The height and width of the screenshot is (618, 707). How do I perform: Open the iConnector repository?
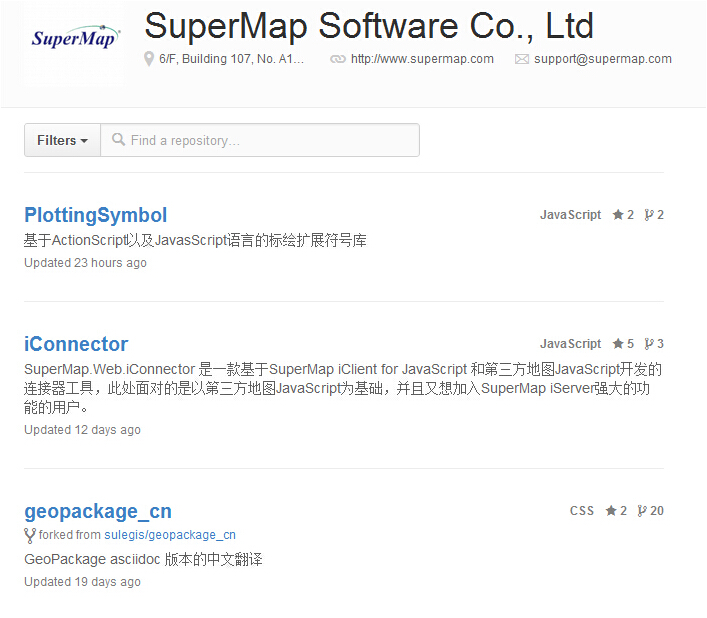(x=76, y=344)
